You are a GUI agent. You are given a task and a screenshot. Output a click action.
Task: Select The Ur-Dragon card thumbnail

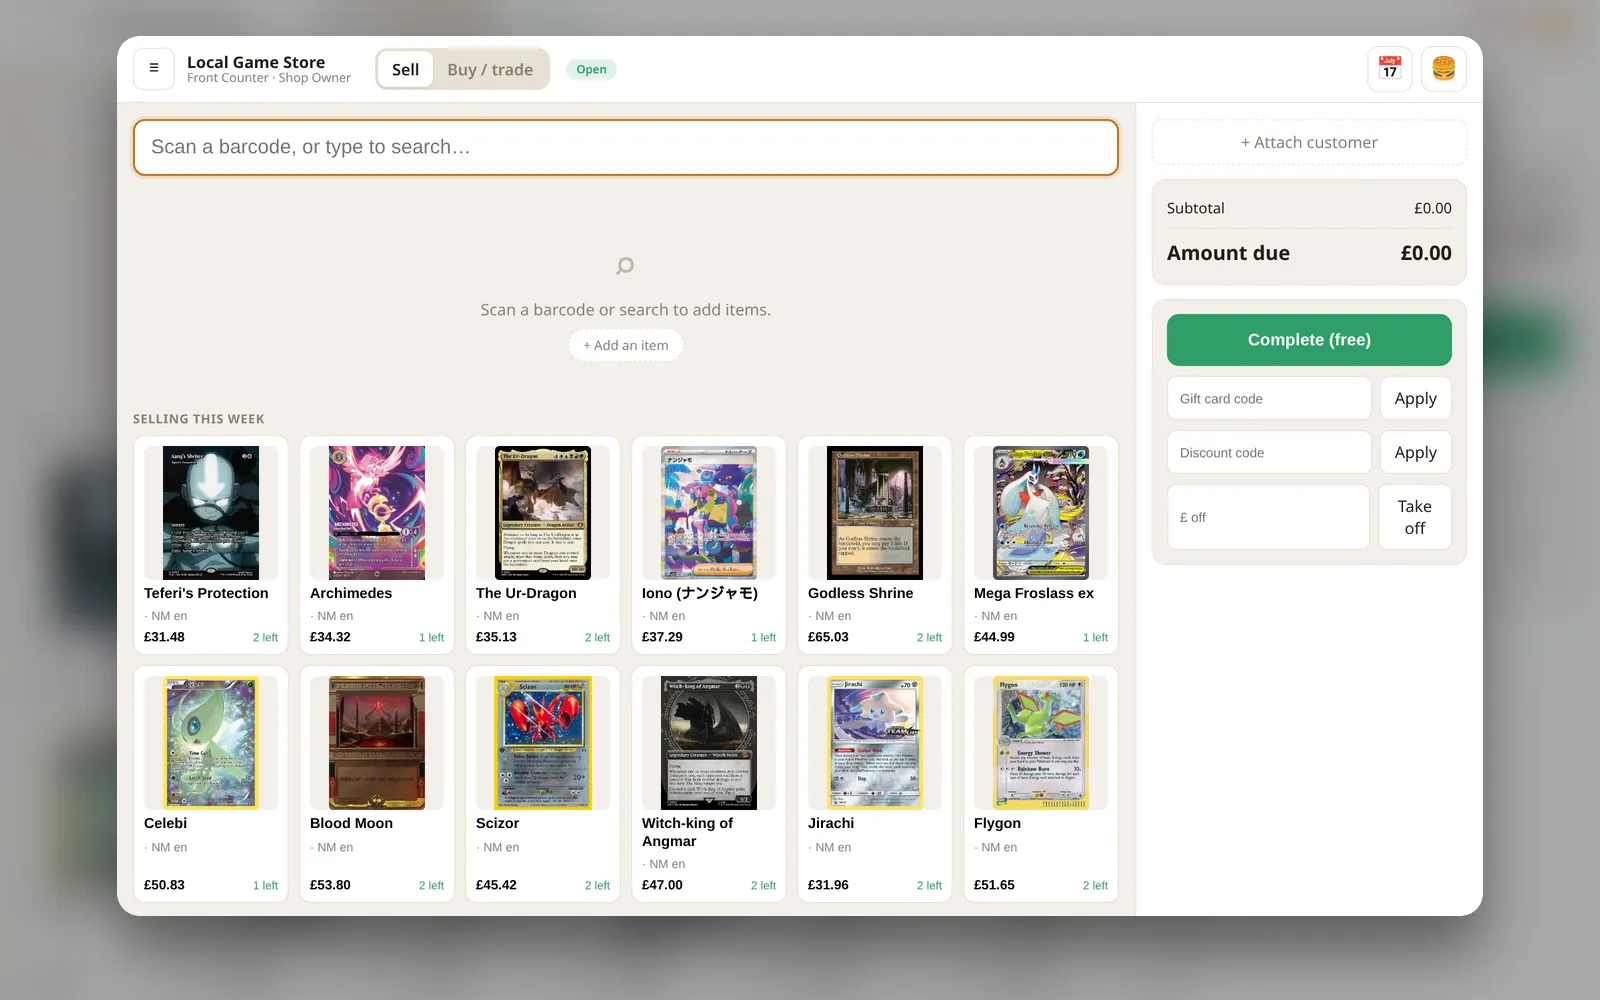(x=543, y=513)
